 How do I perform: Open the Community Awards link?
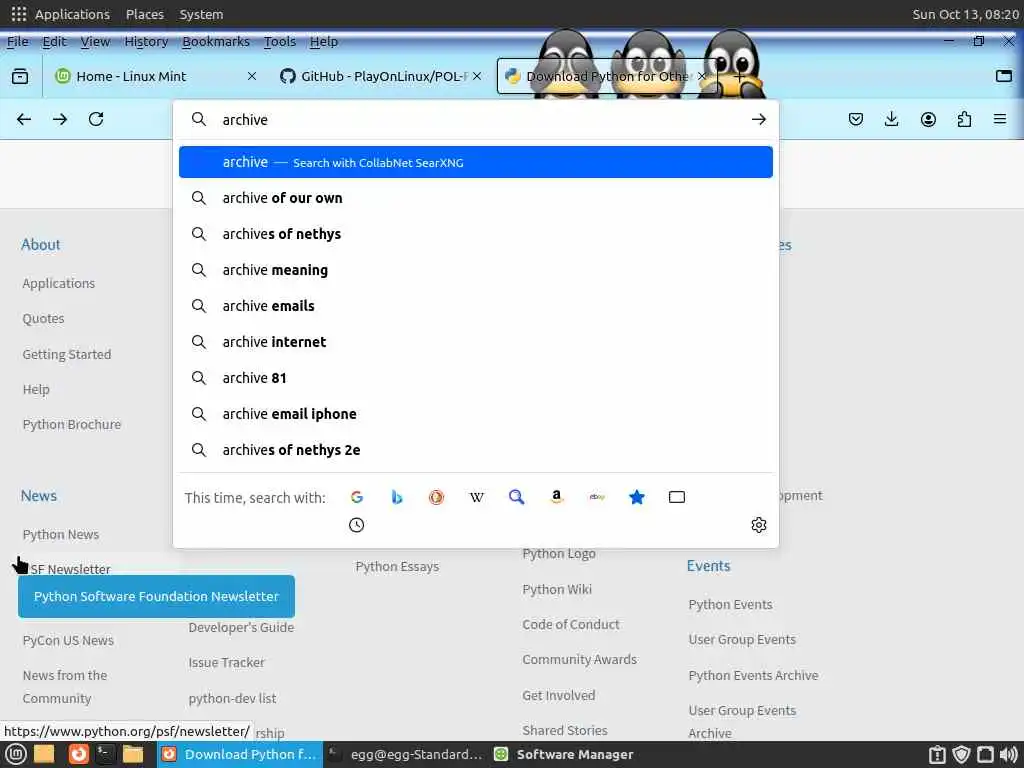(579, 660)
